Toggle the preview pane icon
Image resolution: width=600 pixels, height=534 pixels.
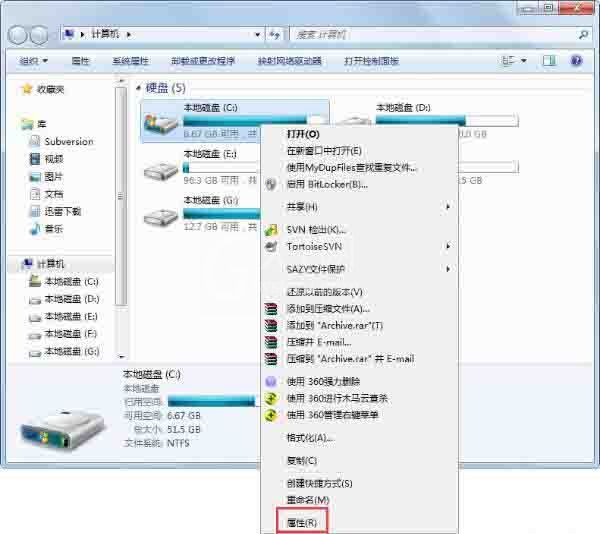[x=549, y=60]
